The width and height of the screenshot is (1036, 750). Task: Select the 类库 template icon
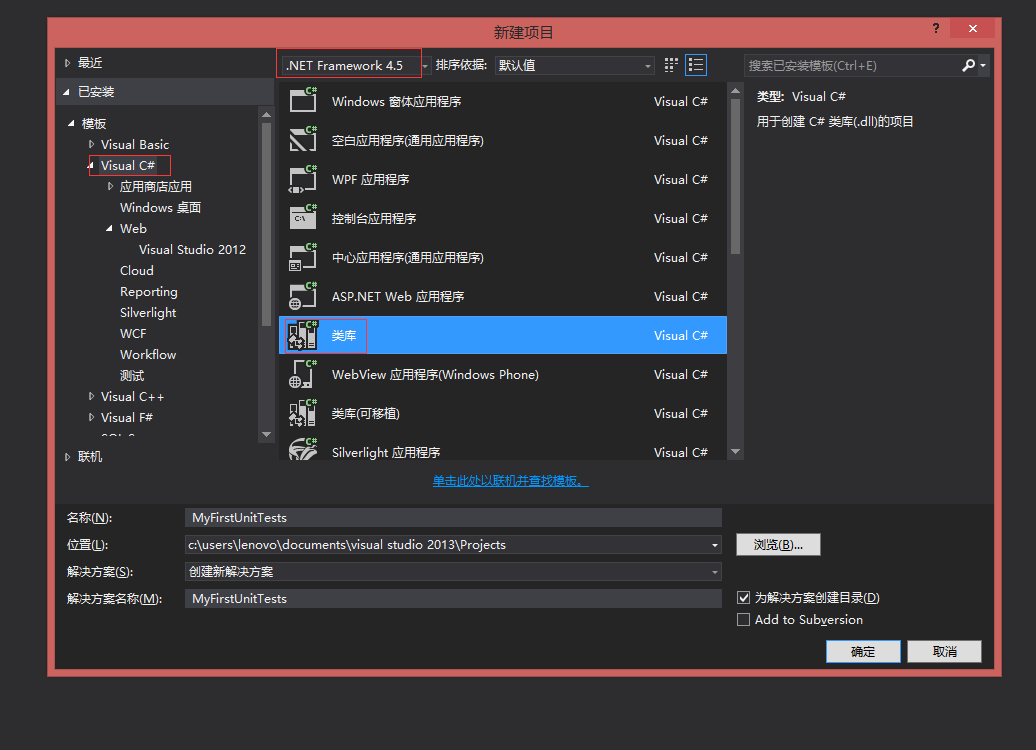point(303,335)
